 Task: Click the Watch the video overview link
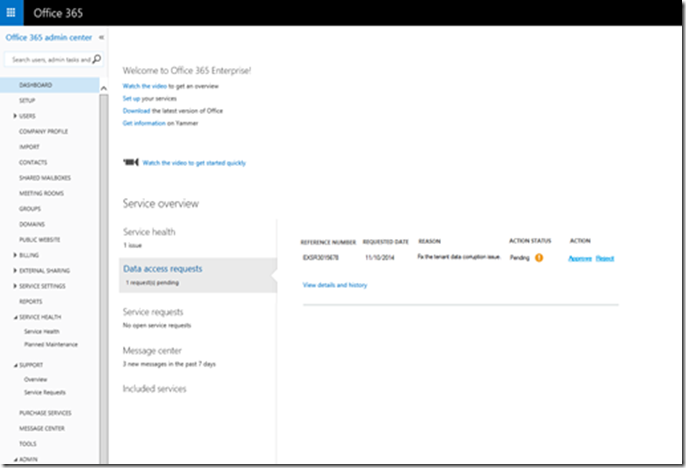pos(145,86)
